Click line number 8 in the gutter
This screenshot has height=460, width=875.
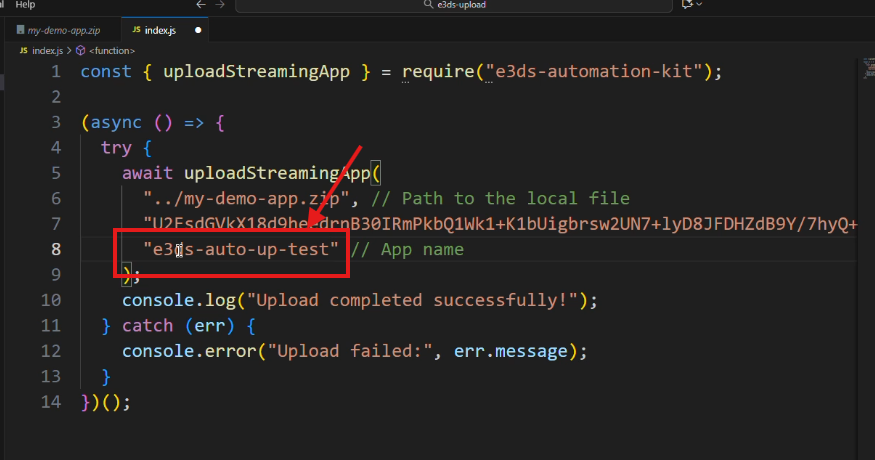tap(56, 249)
